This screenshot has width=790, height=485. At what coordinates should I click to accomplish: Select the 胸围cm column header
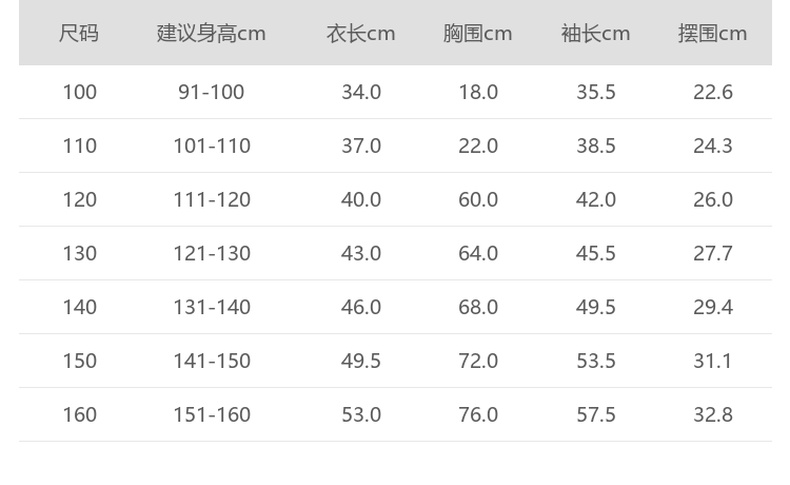pos(477,33)
